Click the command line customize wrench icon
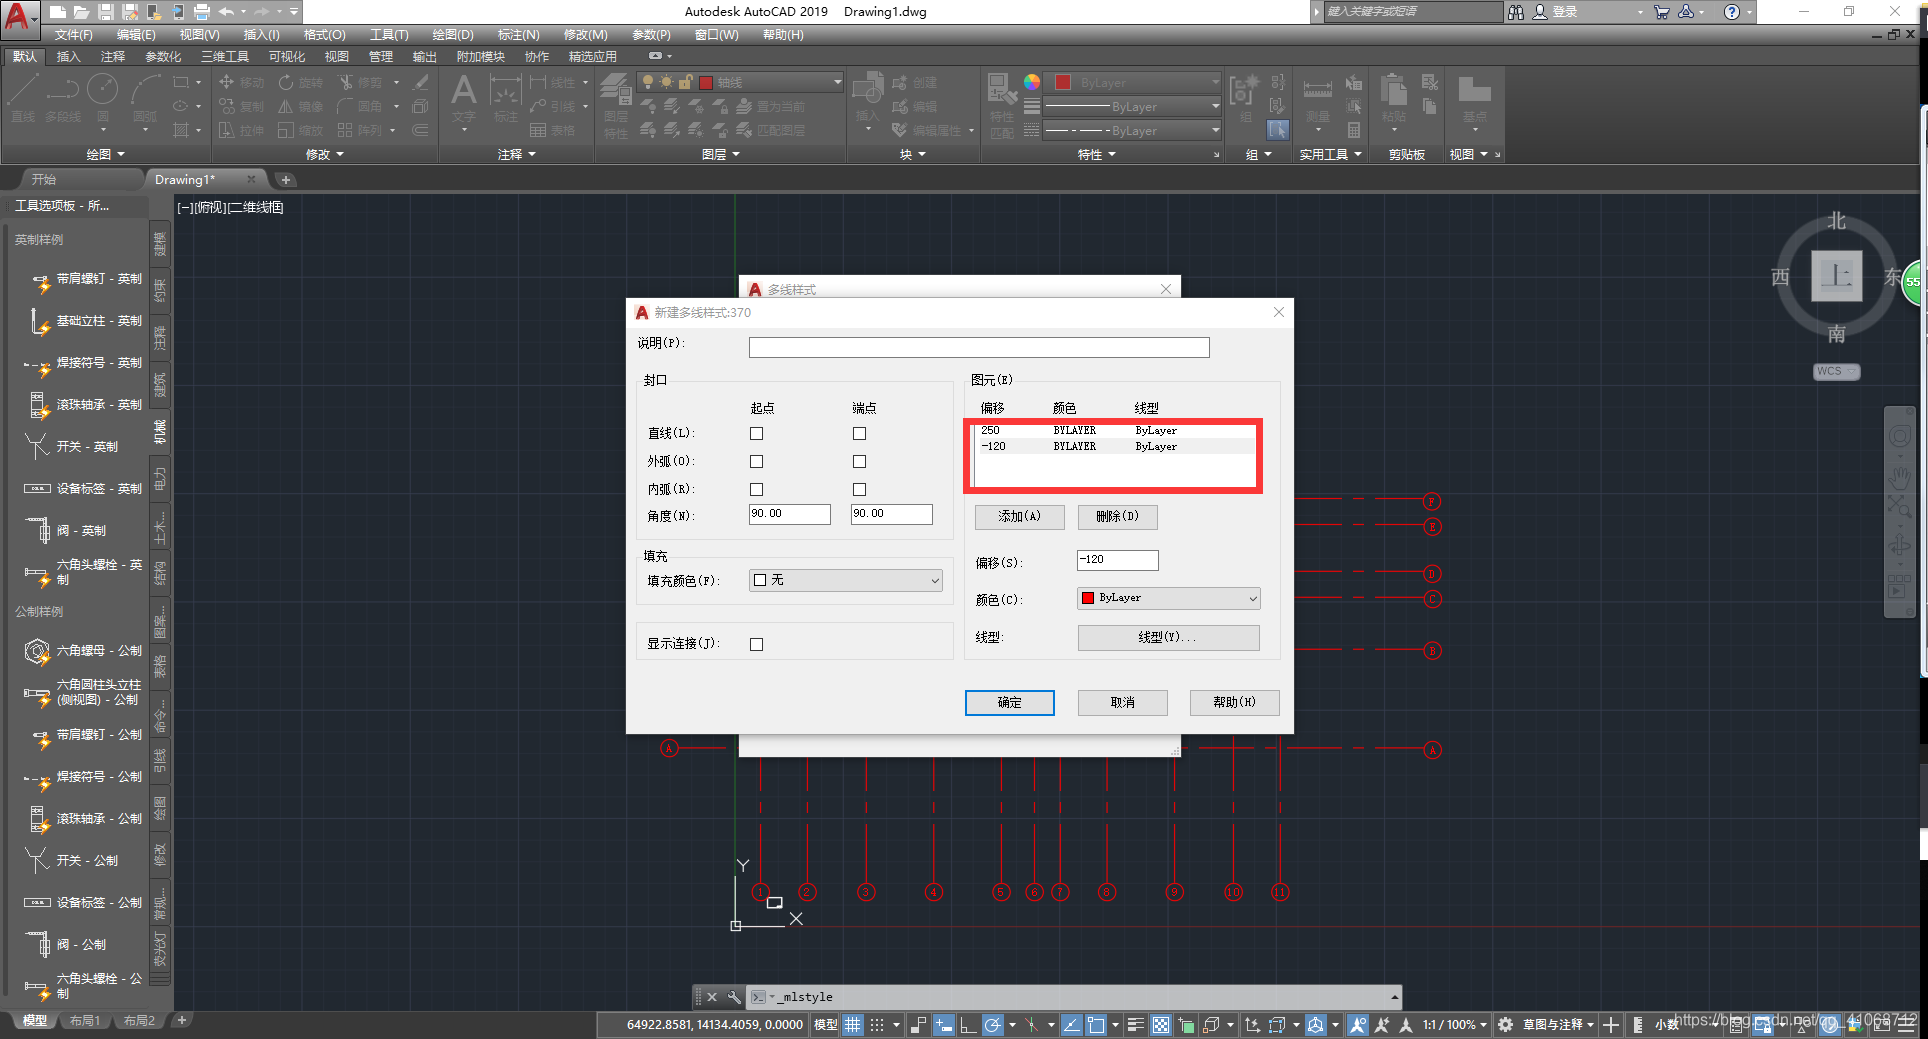 tap(734, 997)
